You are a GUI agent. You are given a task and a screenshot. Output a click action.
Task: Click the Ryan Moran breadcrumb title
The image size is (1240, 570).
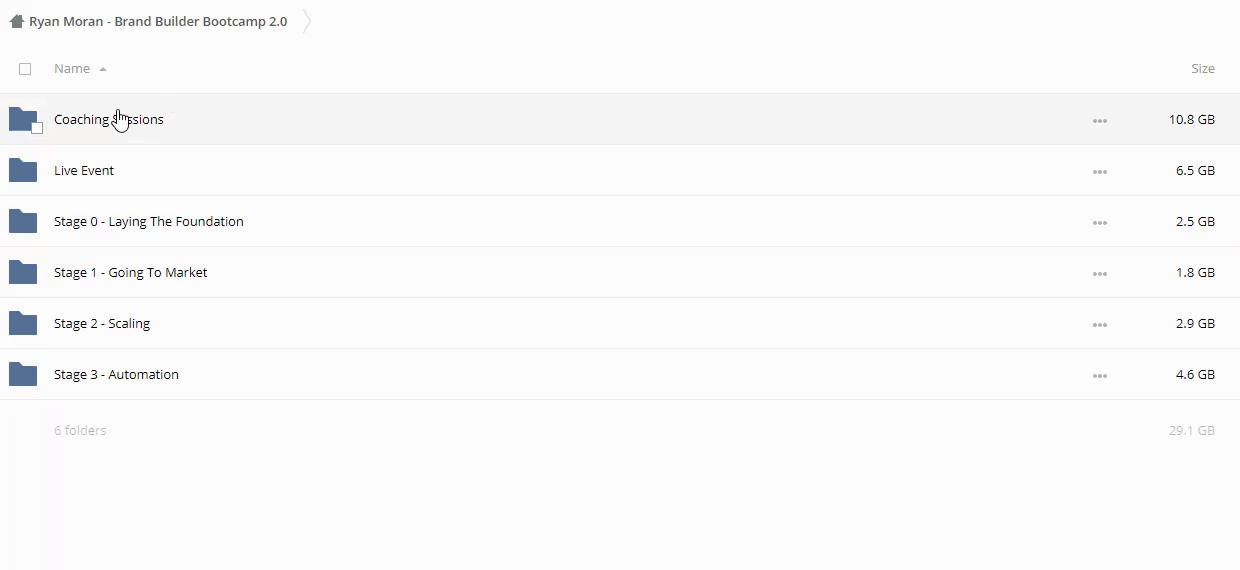pos(158,21)
